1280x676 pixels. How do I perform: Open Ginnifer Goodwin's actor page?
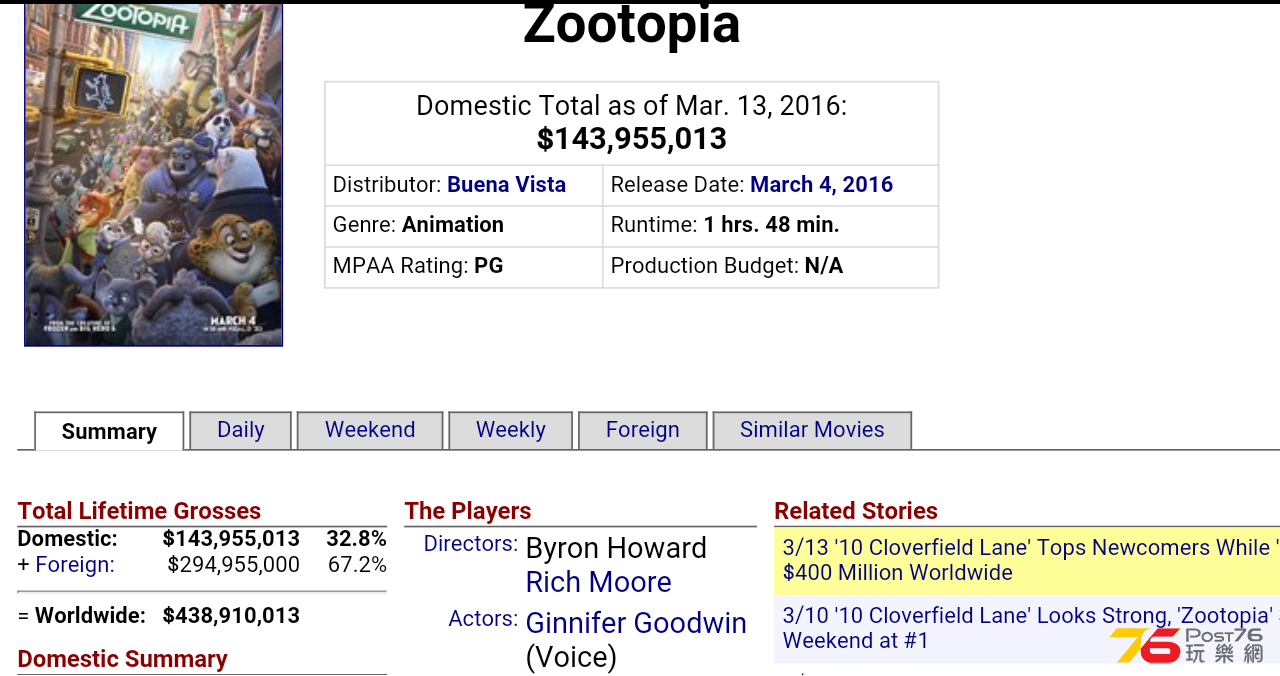coord(636,623)
